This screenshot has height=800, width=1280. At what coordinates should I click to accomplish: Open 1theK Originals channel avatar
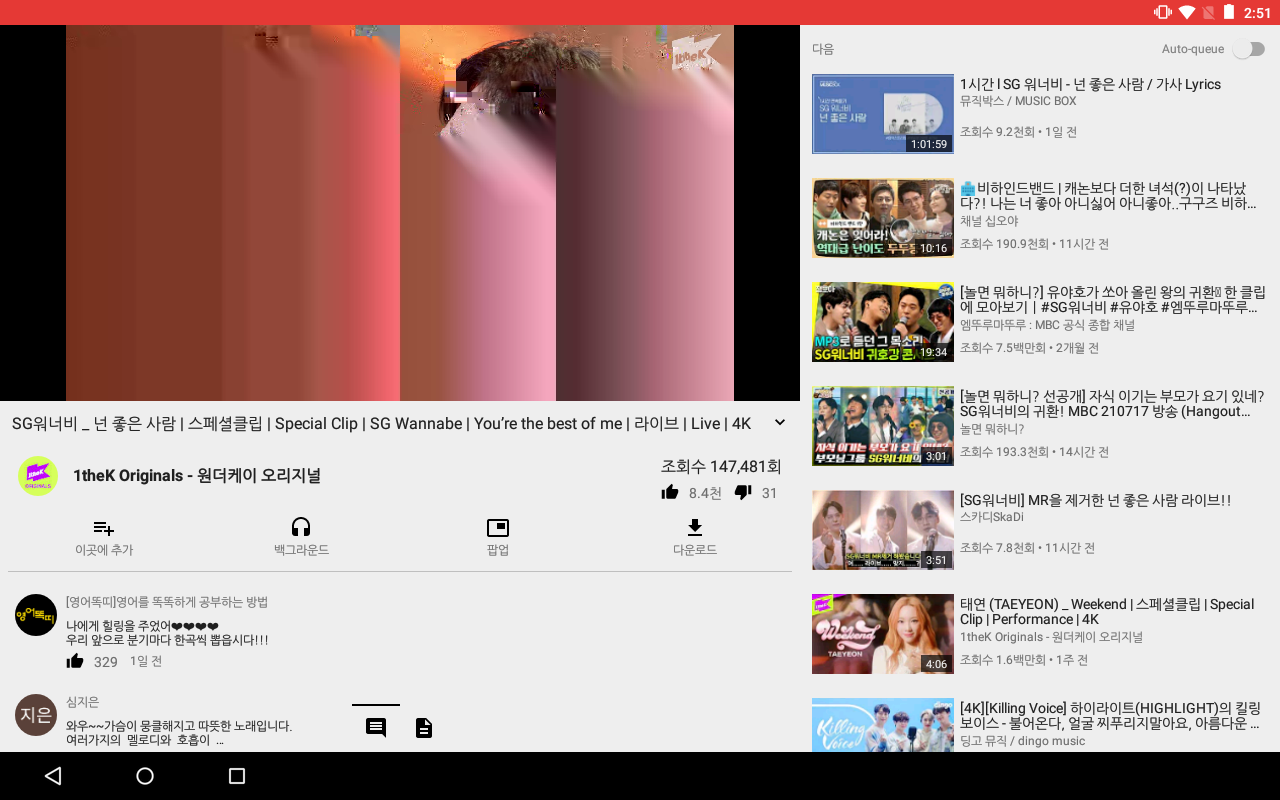[x=37, y=475]
